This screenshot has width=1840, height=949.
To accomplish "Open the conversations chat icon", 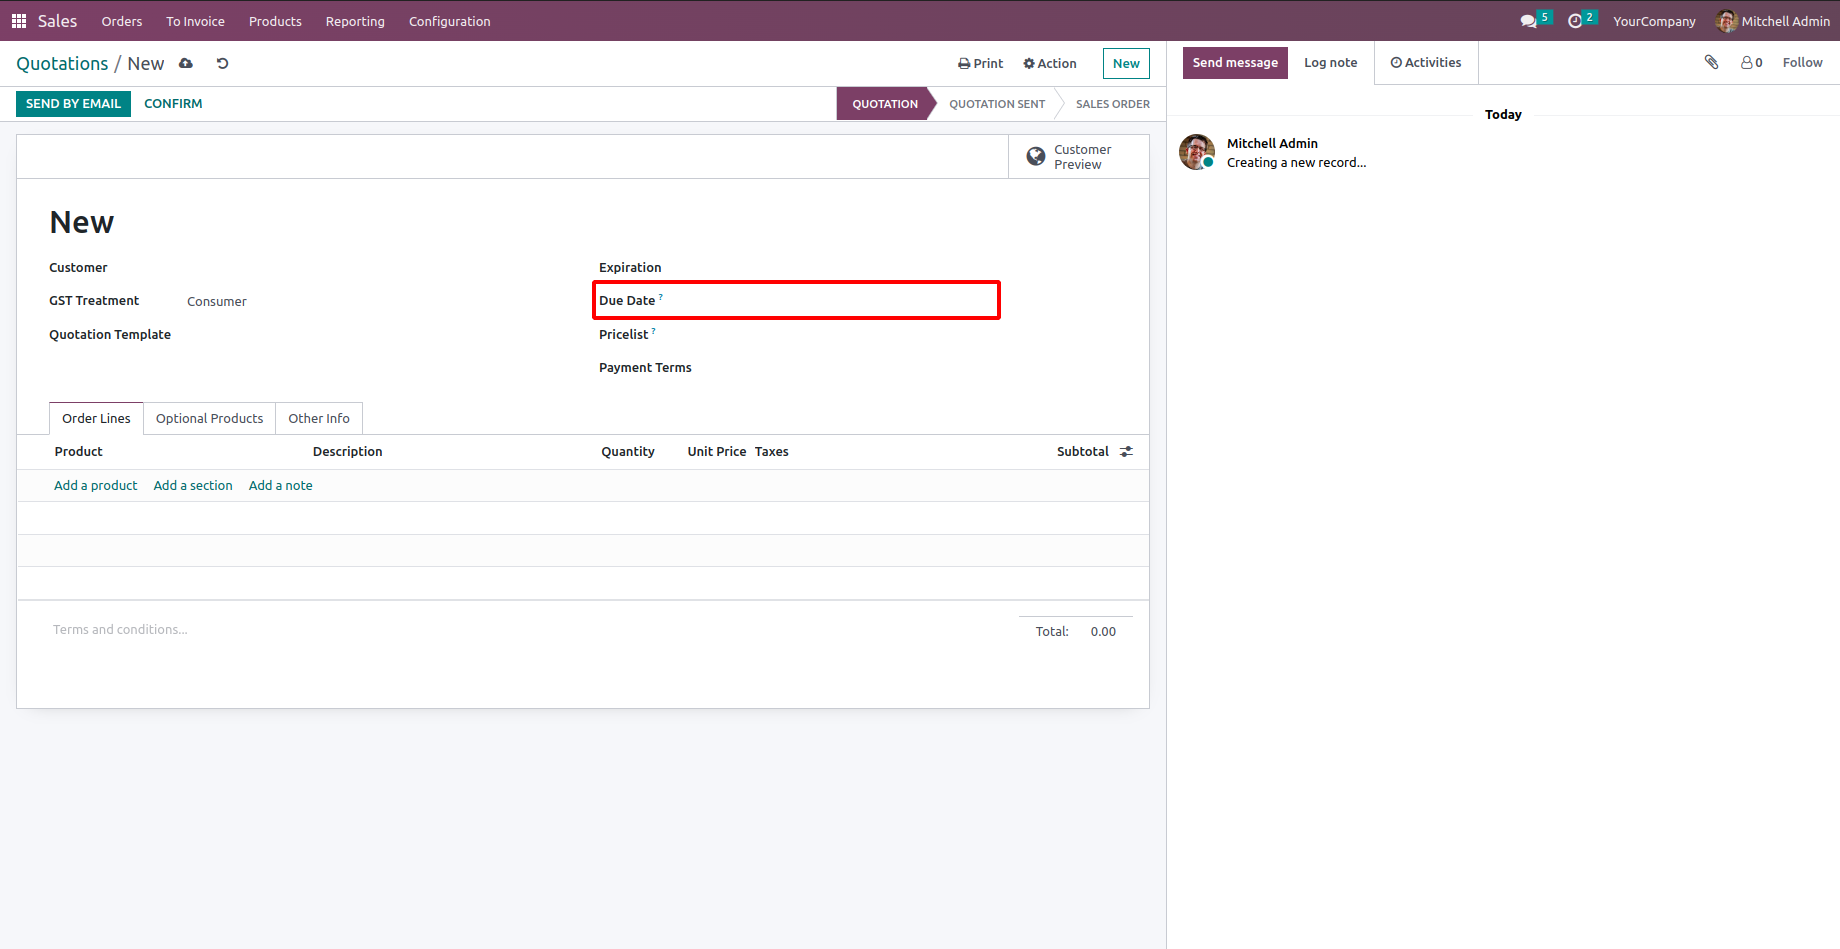I will click(x=1528, y=21).
